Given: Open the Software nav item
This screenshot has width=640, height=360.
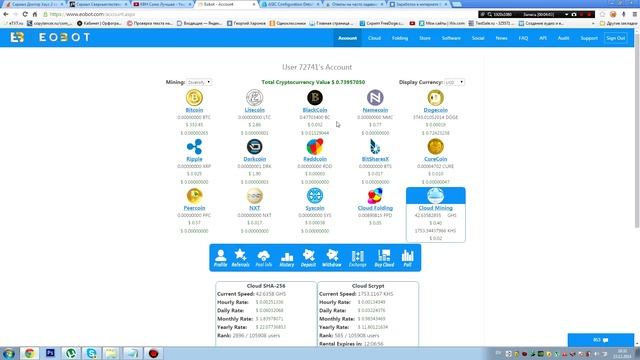Looking at the screenshot, I should (x=451, y=38).
